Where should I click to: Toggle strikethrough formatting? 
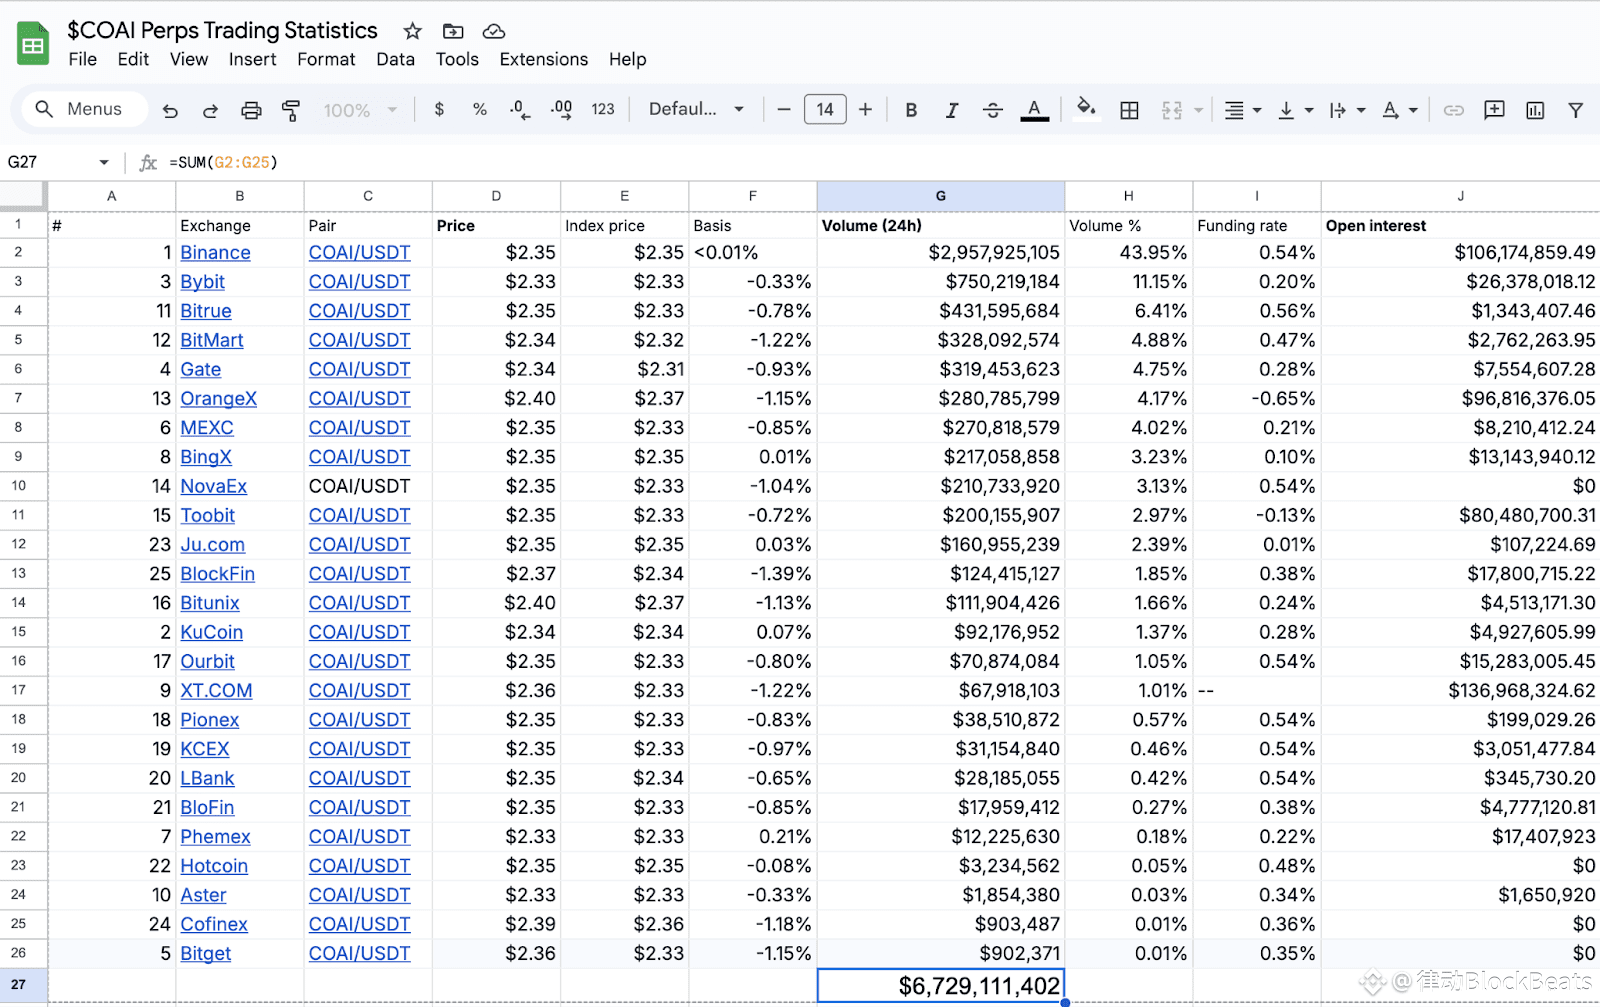[x=992, y=110]
